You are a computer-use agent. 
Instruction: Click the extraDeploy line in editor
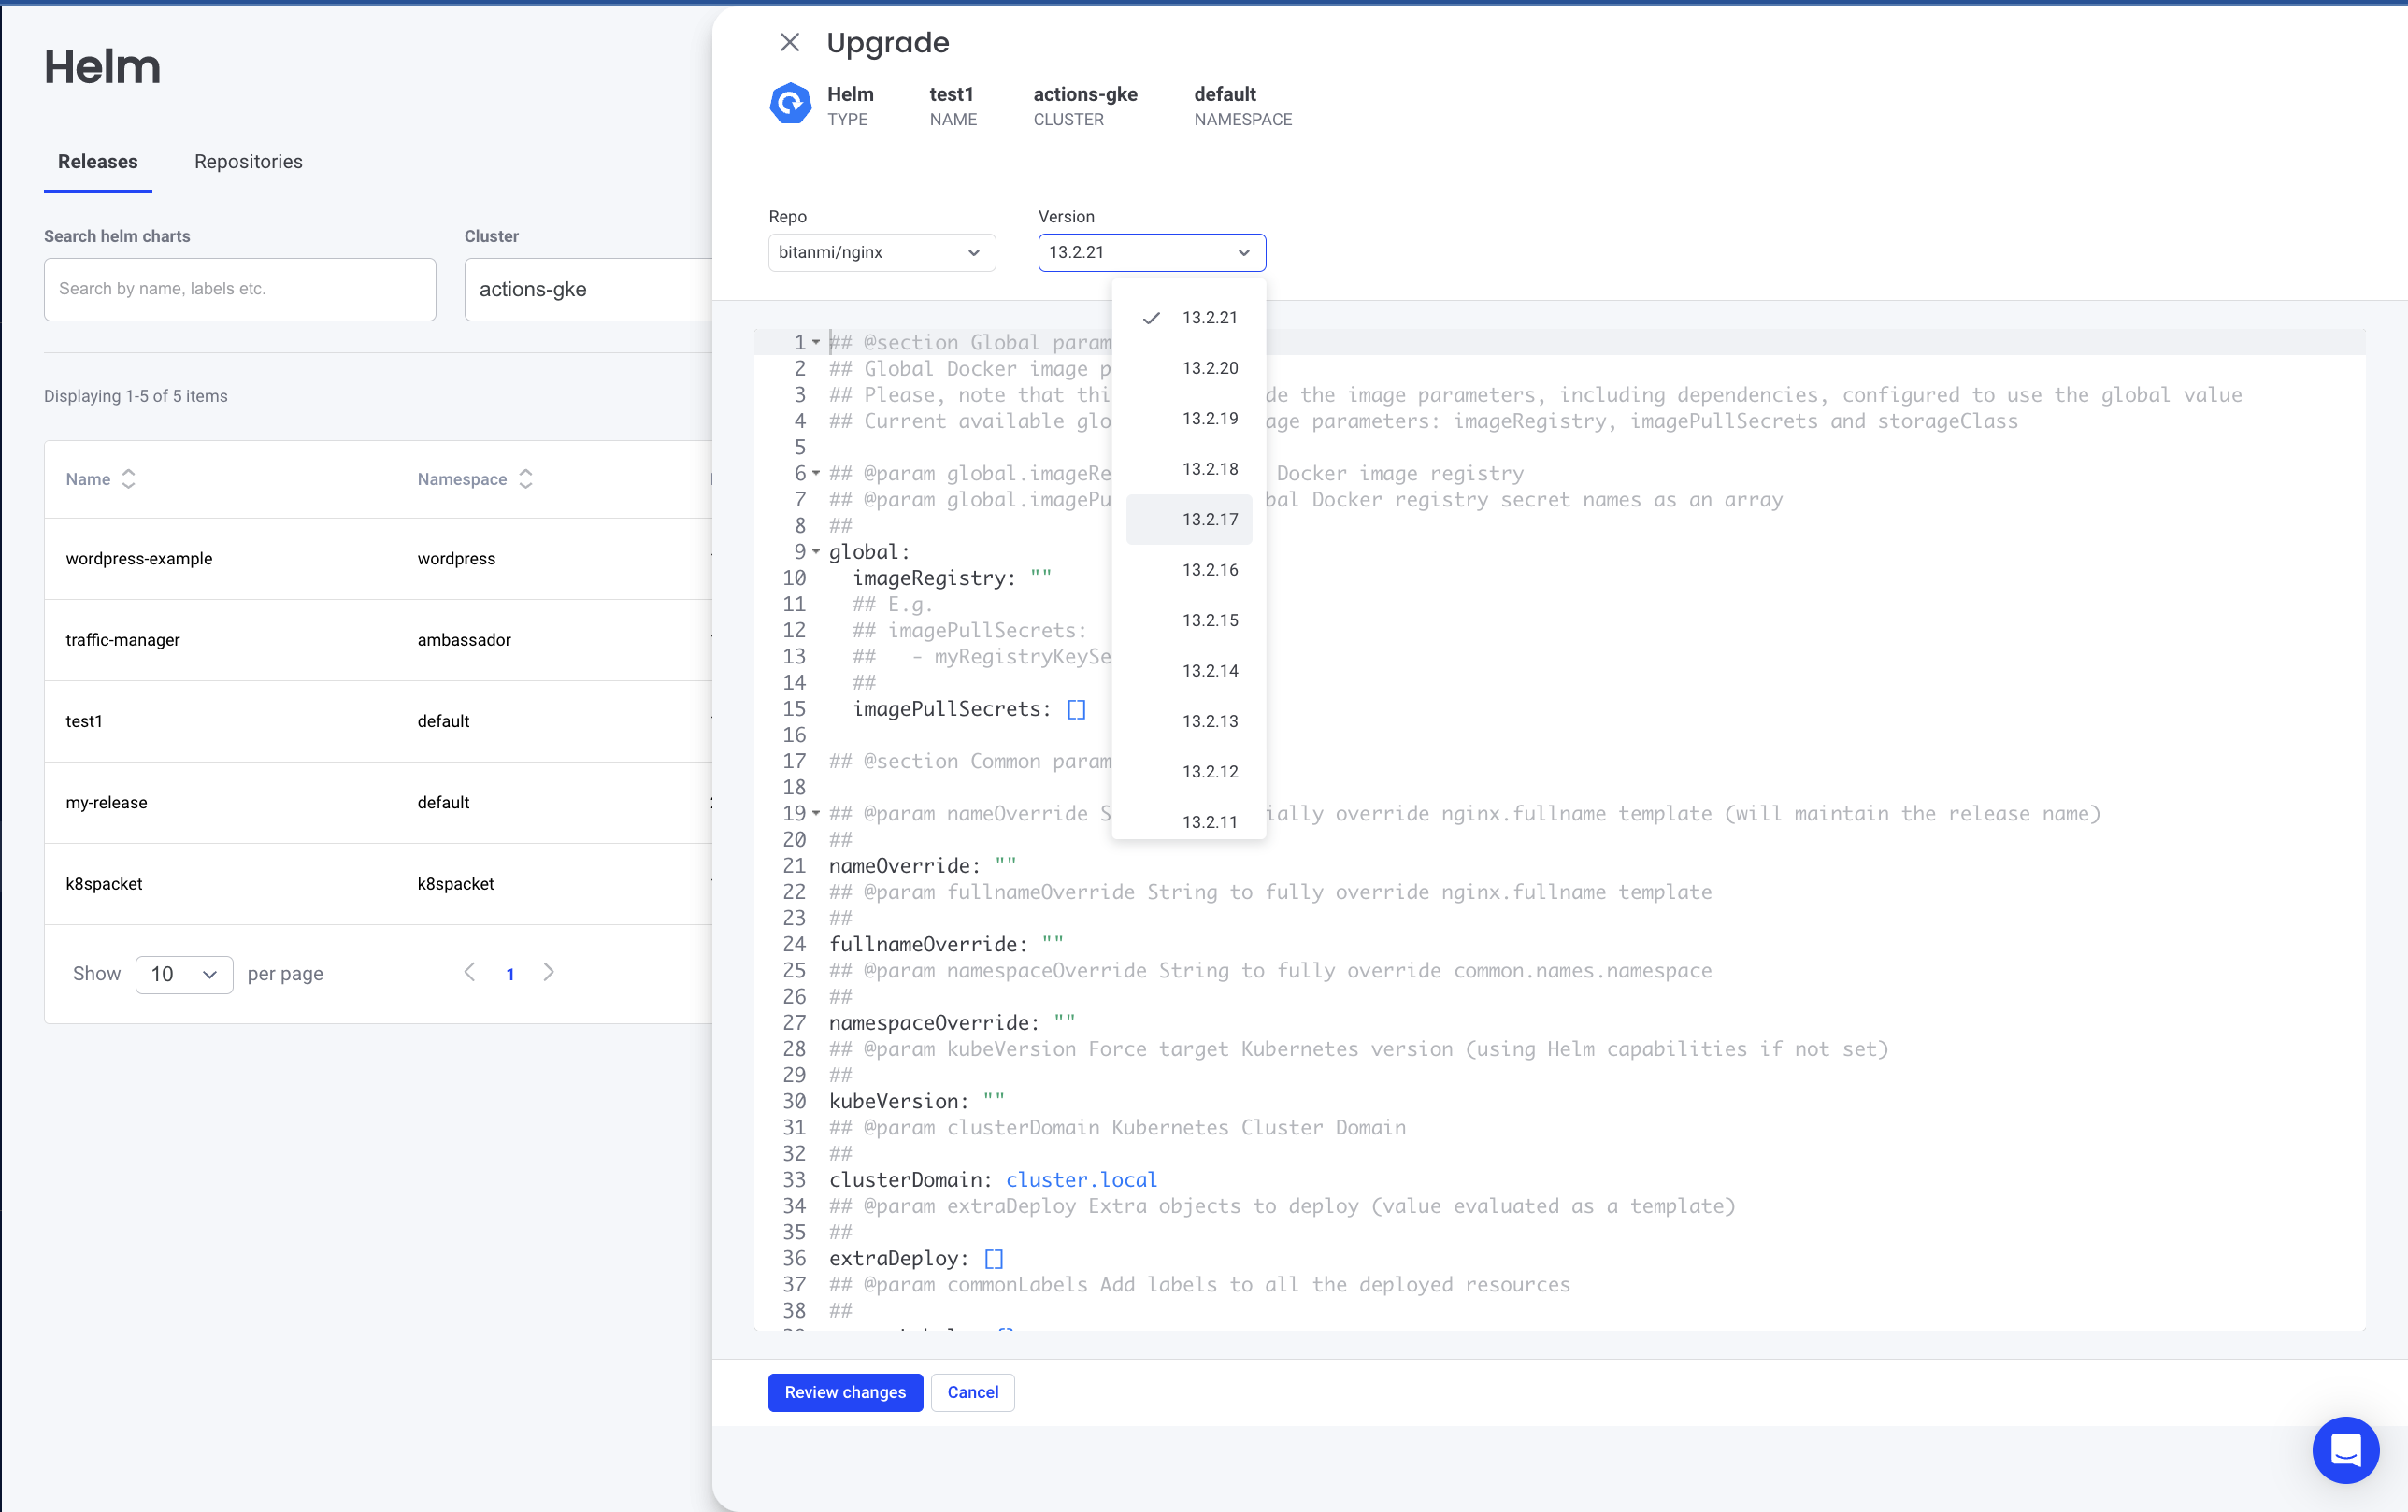coord(916,1258)
